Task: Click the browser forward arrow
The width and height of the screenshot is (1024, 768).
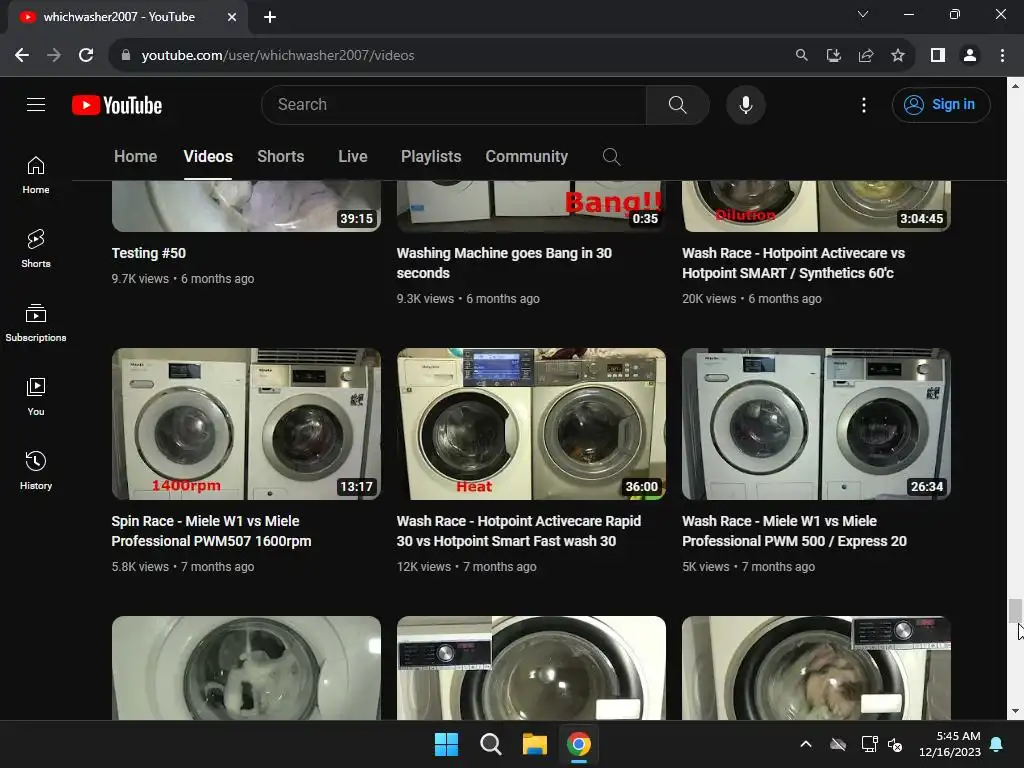Action: coord(54,56)
